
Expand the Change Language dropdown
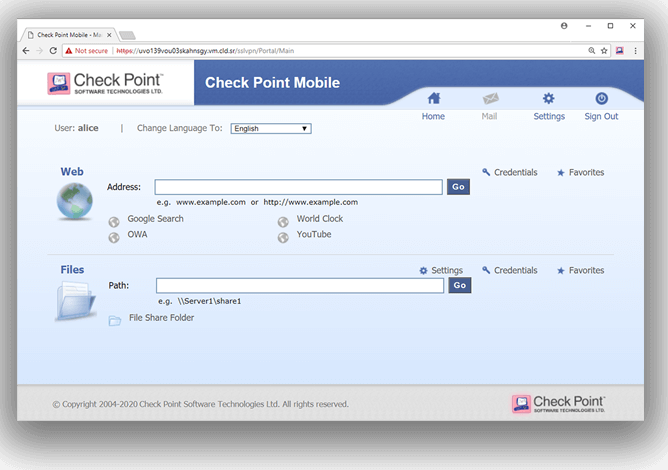click(271, 129)
